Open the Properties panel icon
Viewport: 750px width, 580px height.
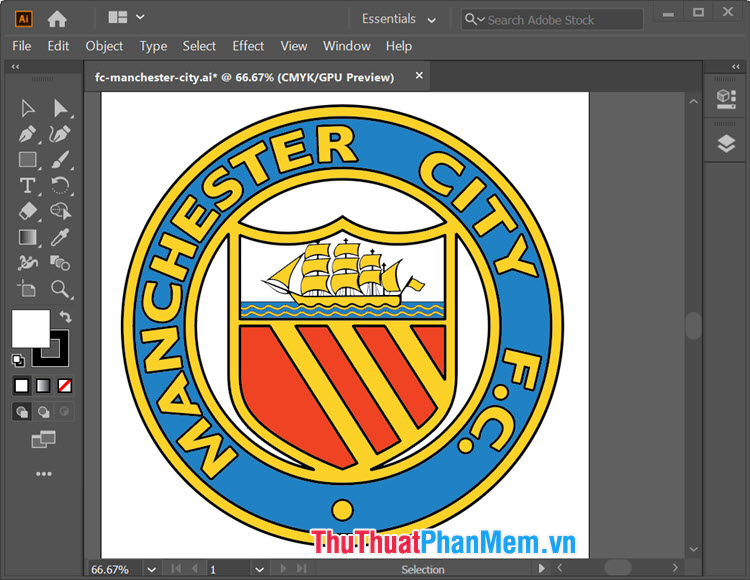point(726,99)
